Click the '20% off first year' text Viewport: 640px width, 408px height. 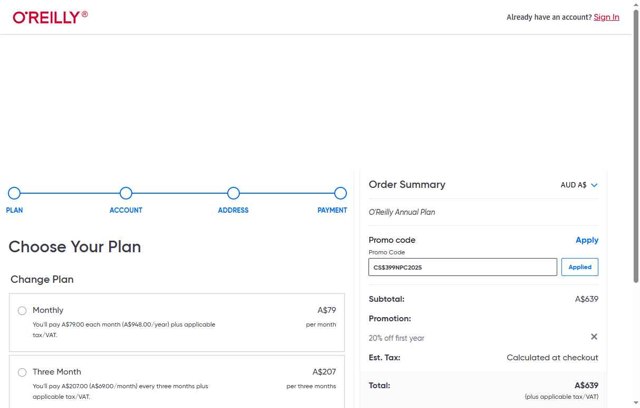pyautogui.click(x=396, y=338)
